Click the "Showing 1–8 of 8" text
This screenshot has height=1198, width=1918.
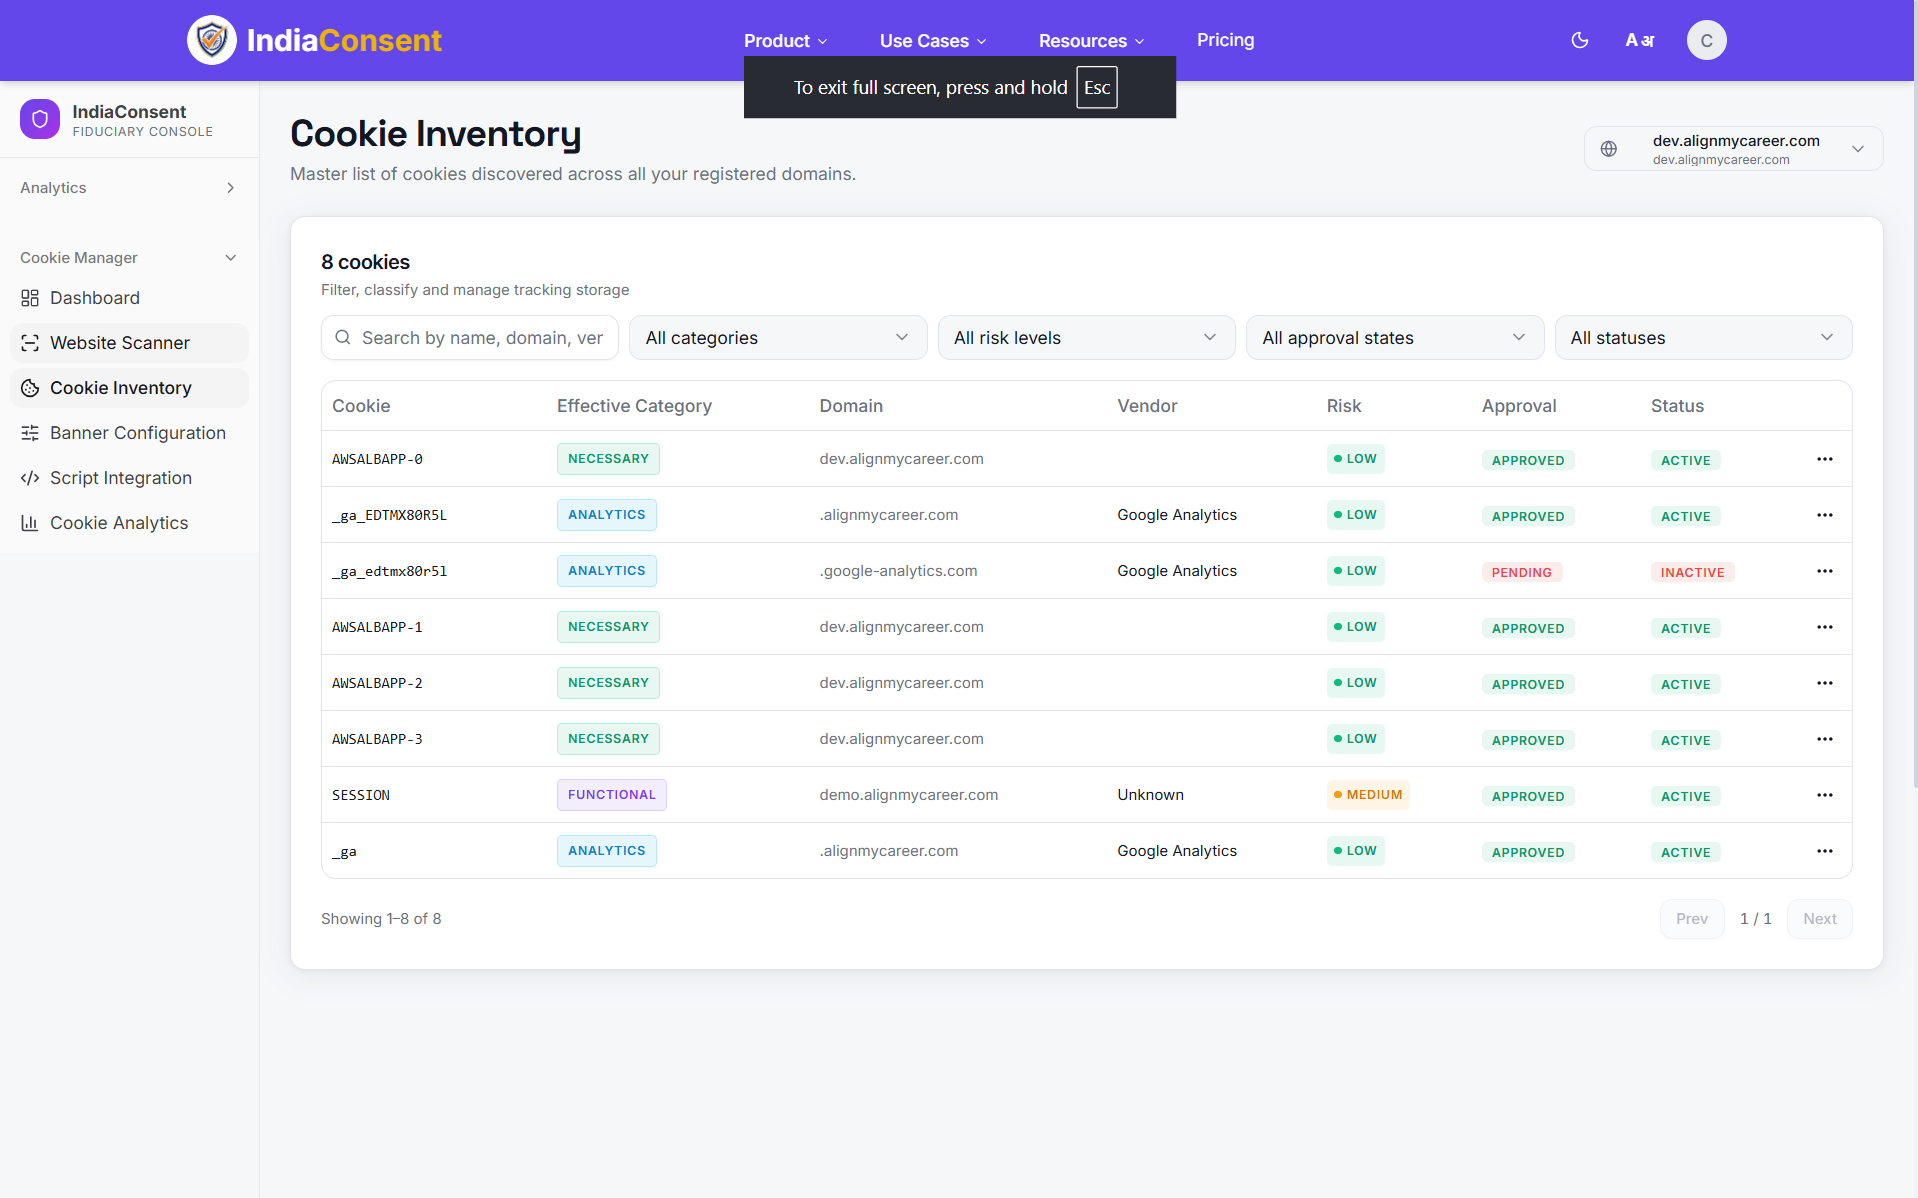tap(381, 919)
